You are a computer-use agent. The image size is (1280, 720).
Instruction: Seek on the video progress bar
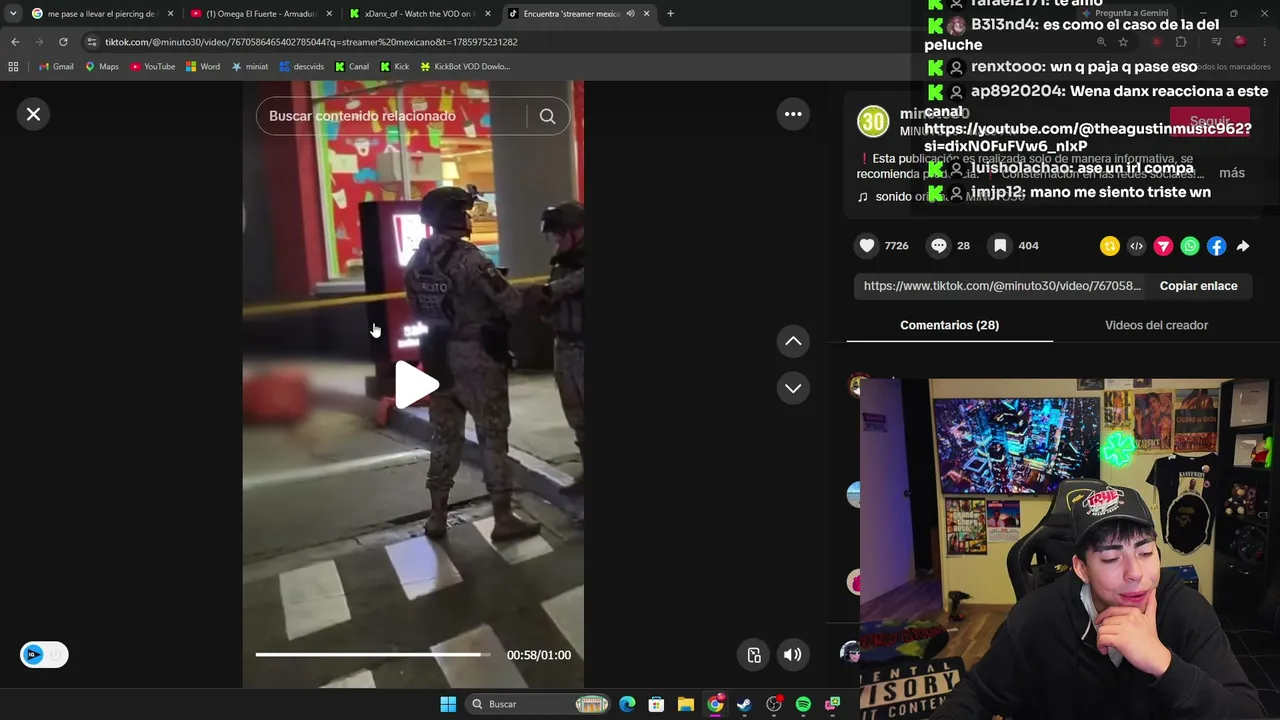(x=373, y=655)
